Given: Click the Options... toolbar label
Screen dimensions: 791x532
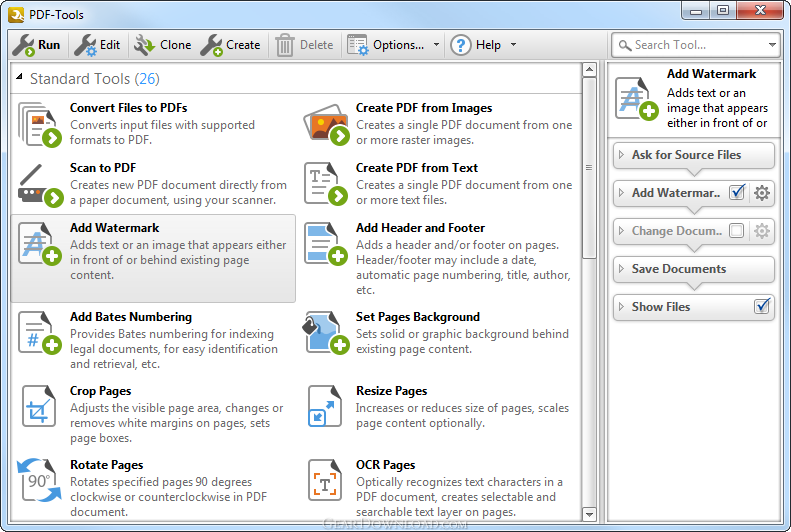Looking at the screenshot, I should [399, 45].
